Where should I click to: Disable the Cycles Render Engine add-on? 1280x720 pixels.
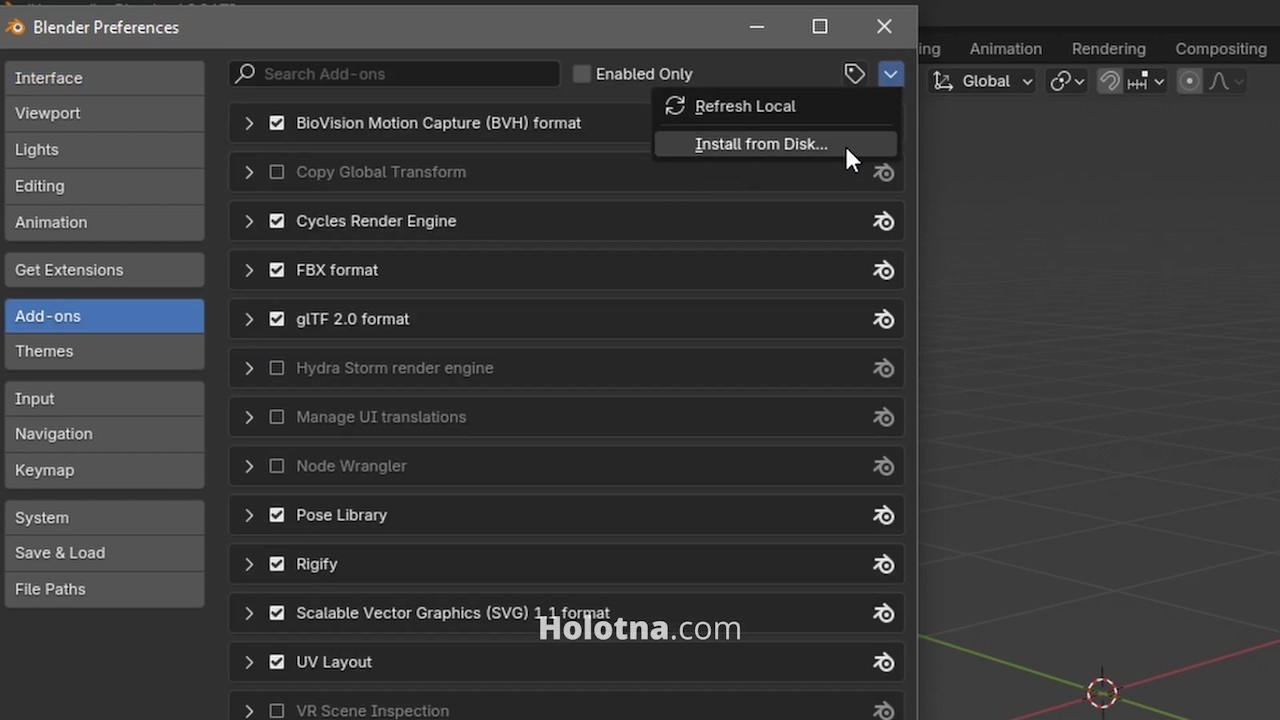pos(277,221)
